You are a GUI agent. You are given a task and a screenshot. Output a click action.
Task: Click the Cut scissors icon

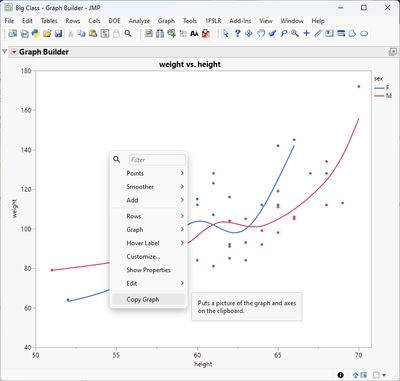70,33
